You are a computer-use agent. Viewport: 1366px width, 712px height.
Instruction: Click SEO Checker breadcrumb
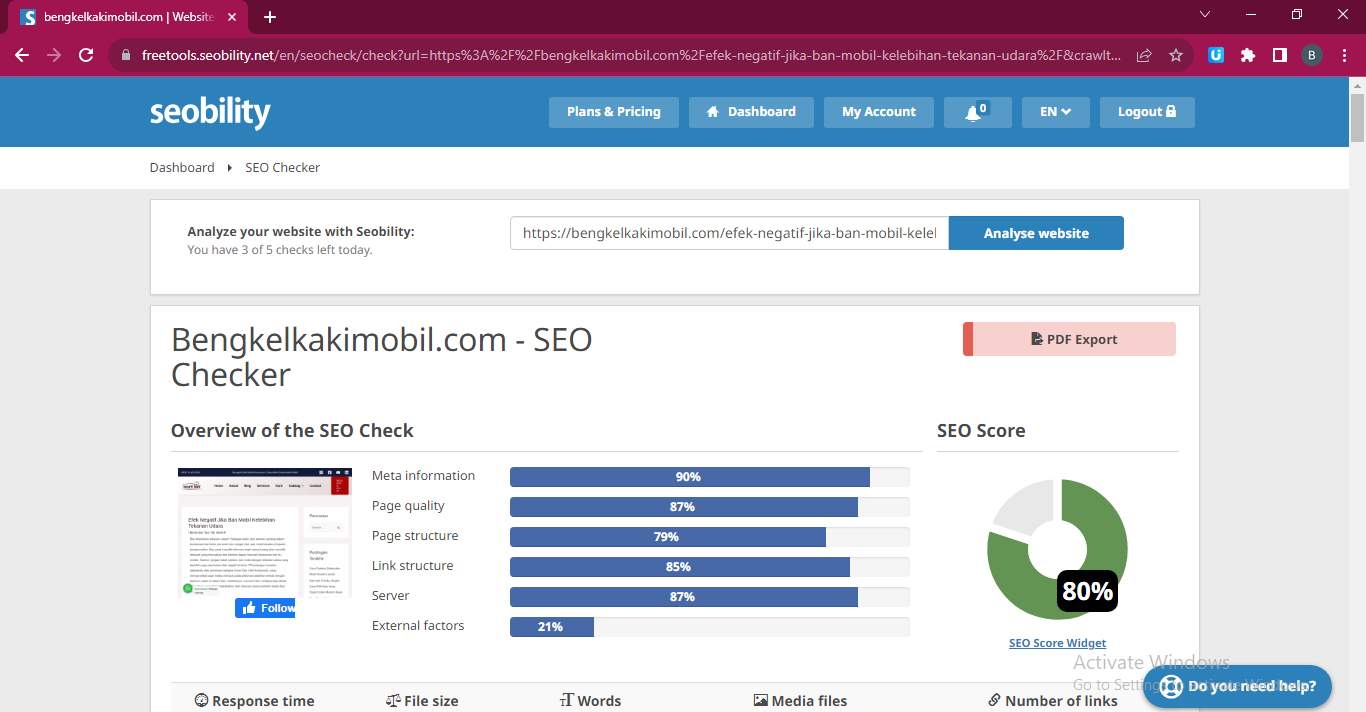coord(283,167)
